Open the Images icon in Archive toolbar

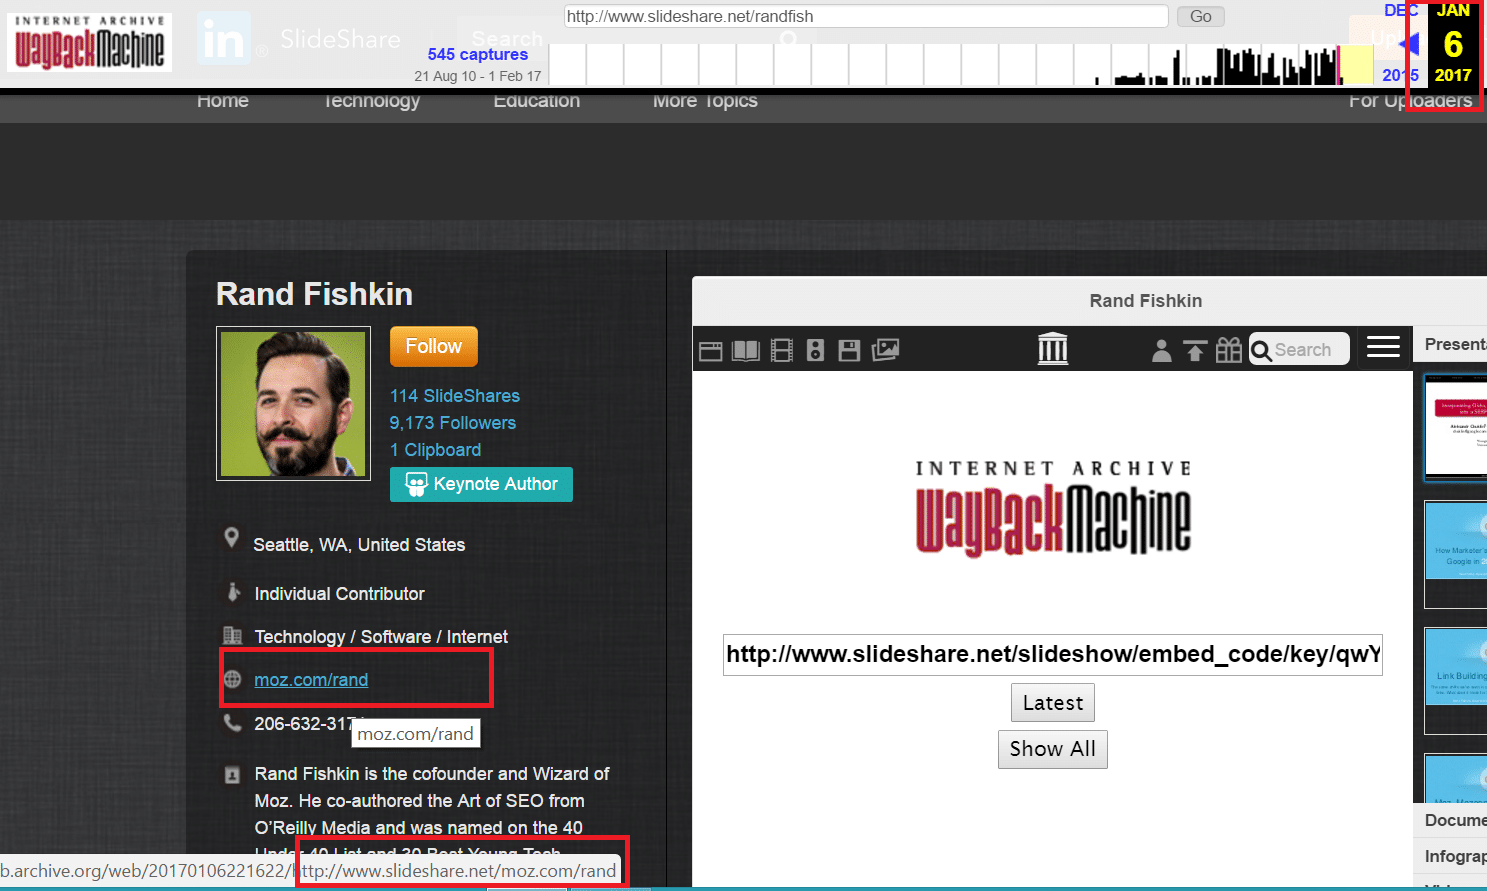click(x=885, y=349)
